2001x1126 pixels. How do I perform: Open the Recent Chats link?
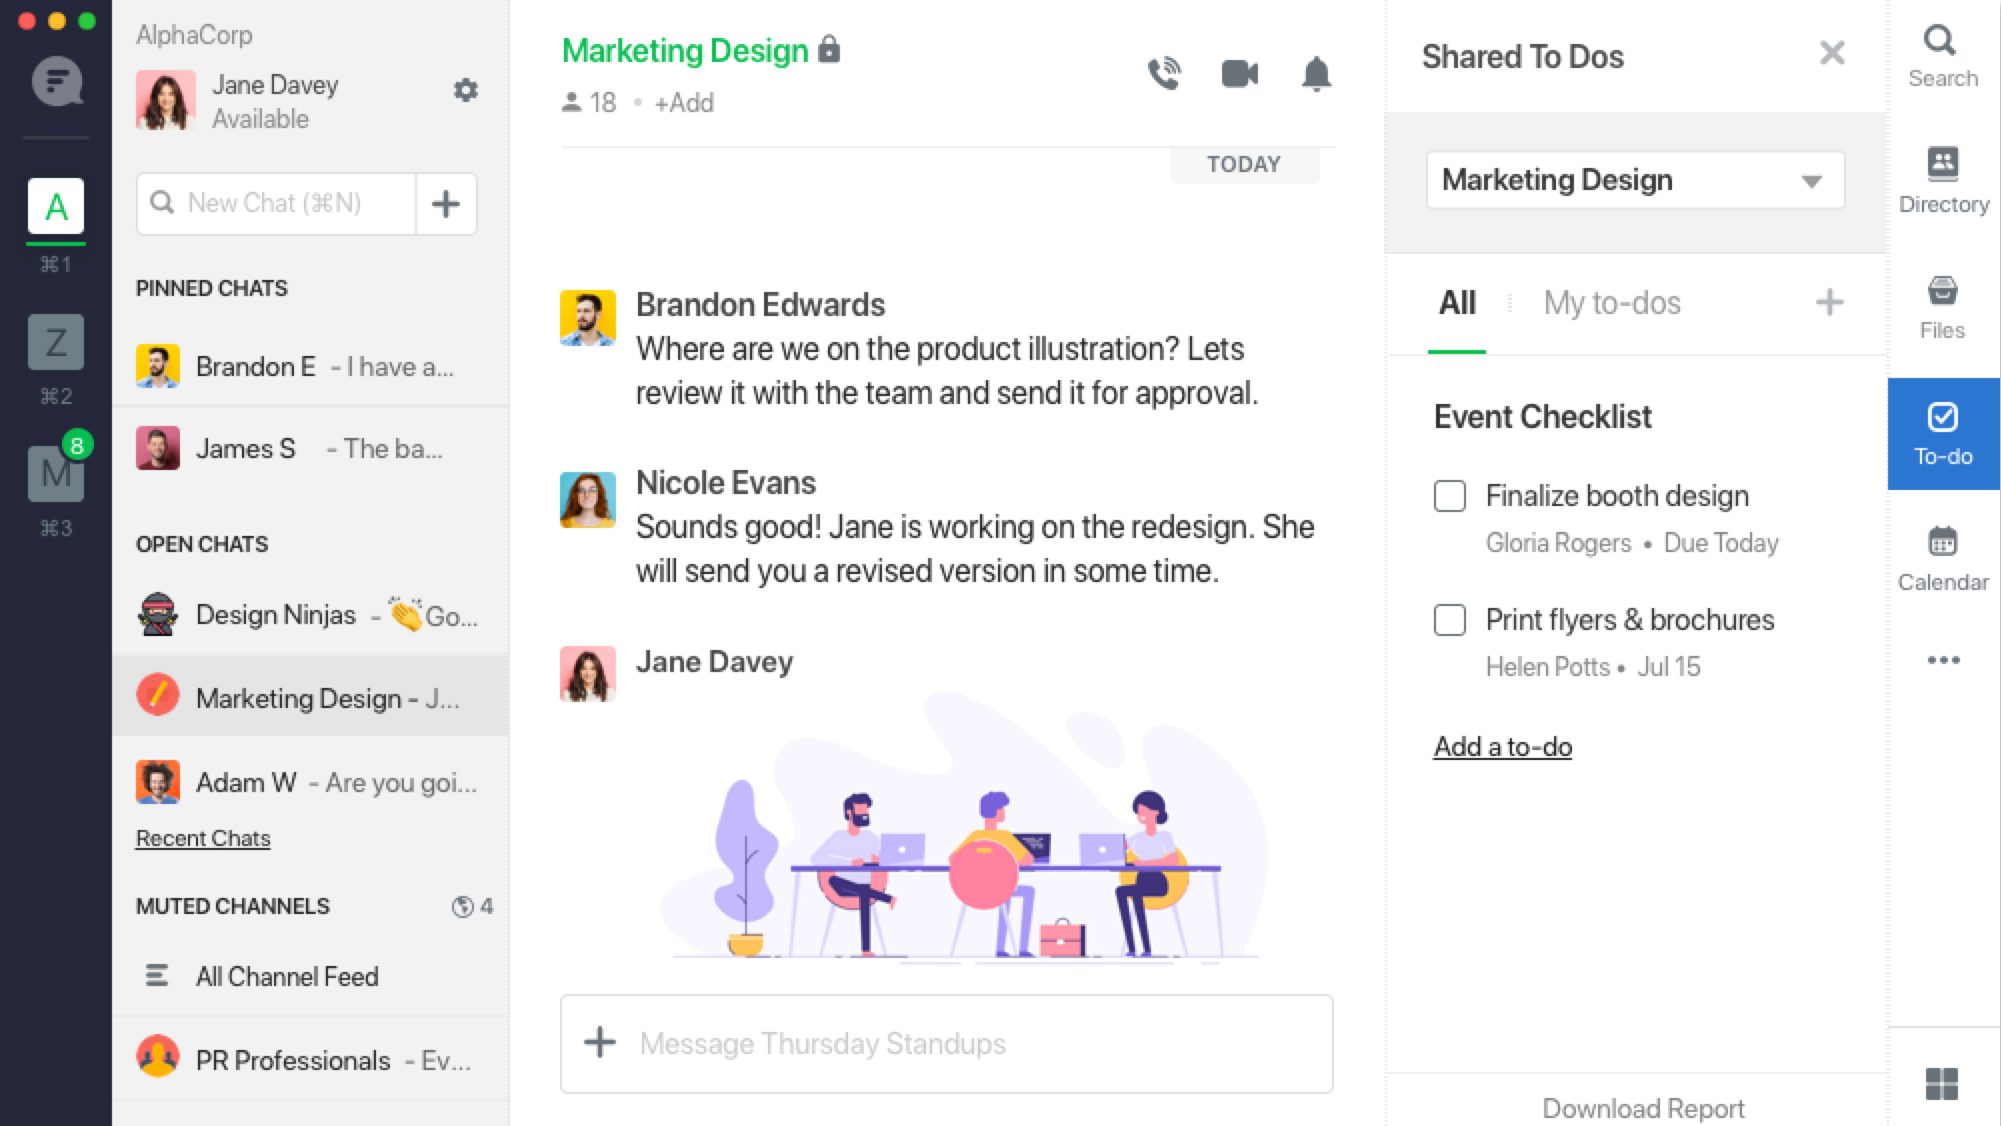(x=203, y=838)
